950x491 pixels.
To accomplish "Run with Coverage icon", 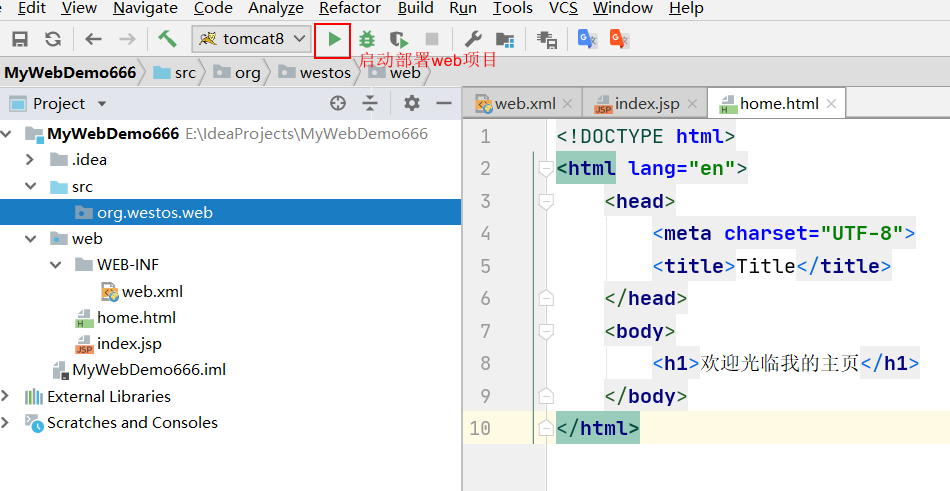I will click(x=399, y=39).
